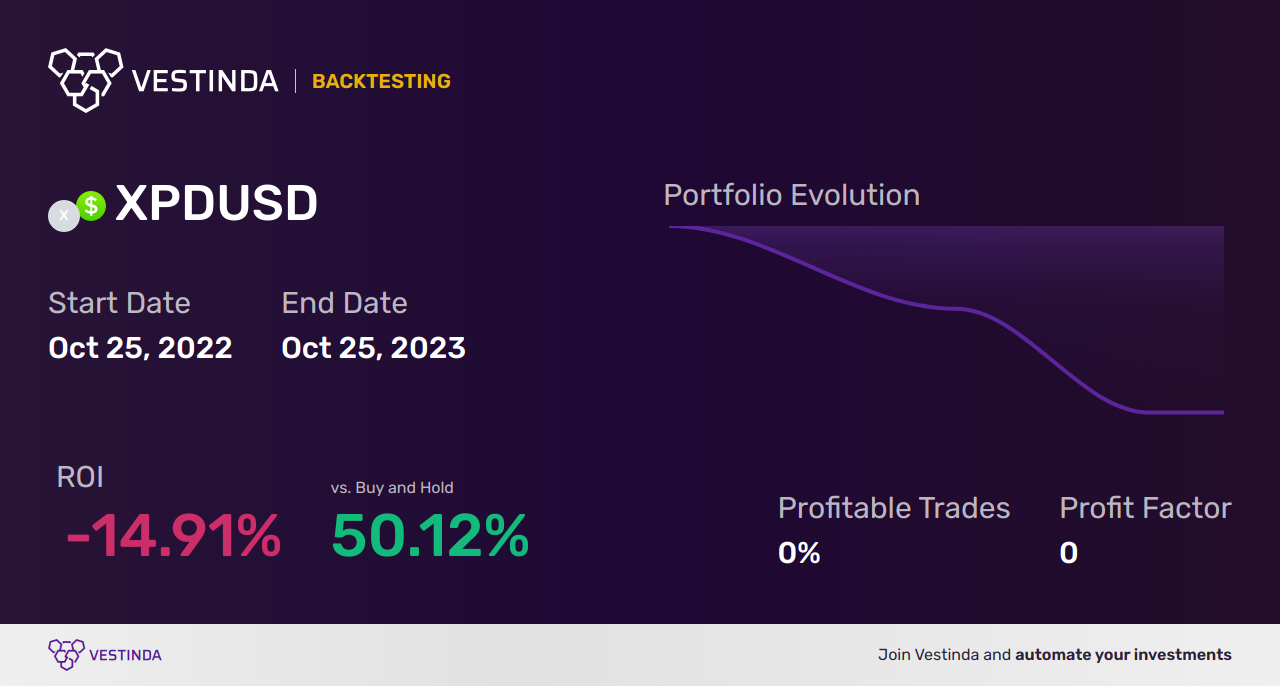
Task: Click the Start Date label
Action: (x=119, y=303)
